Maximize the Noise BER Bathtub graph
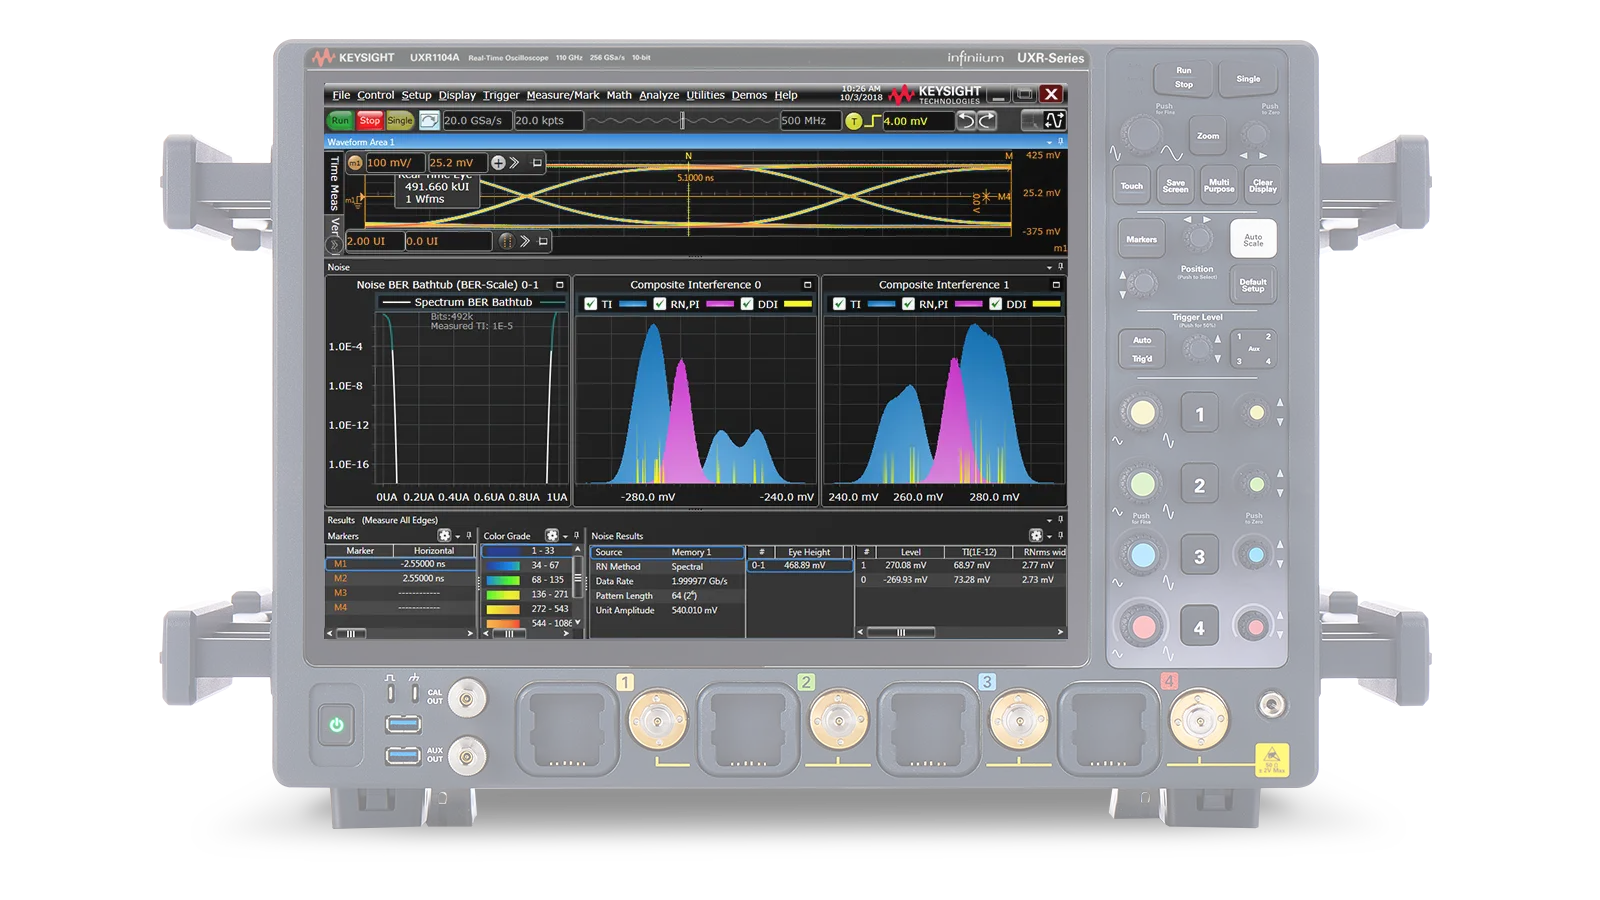The width and height of the screenshot is (1600, 900). [560, 285]
